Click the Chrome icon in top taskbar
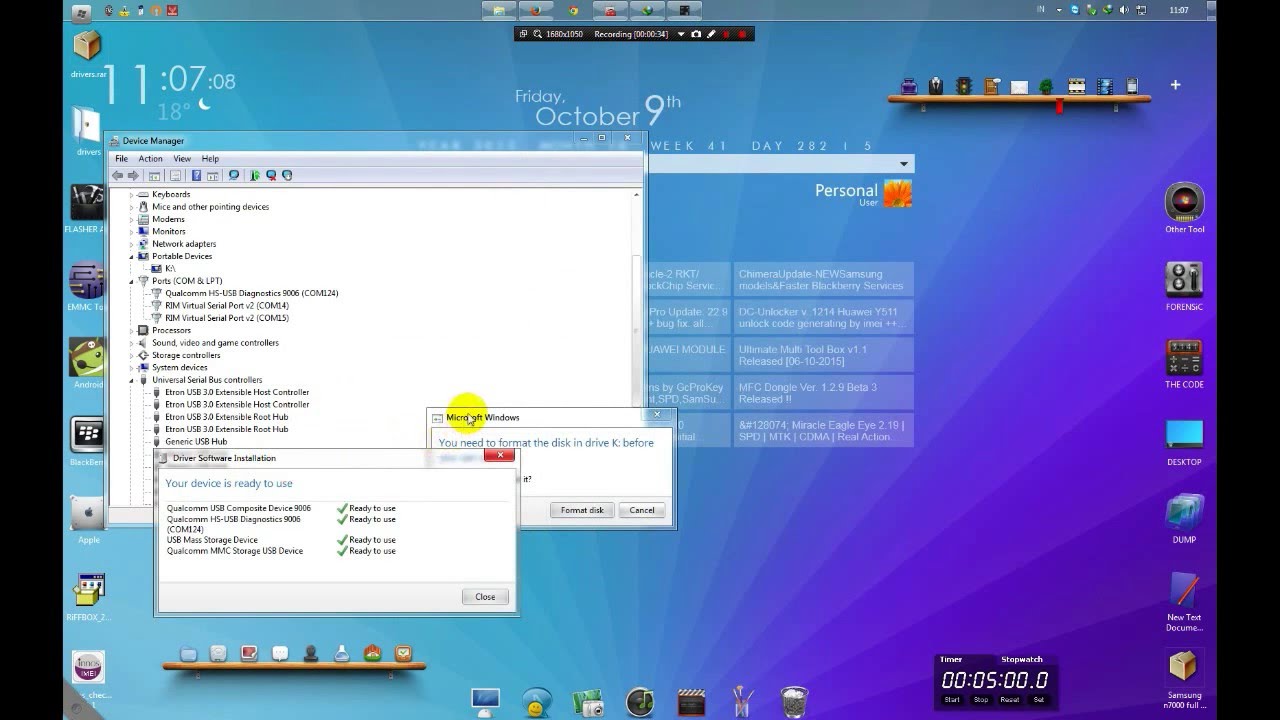This screenshot has width=1280, height=720. point(573,10)
